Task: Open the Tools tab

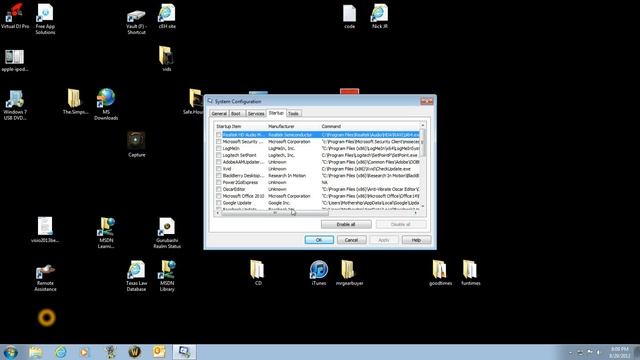Action: click(293, 113)
